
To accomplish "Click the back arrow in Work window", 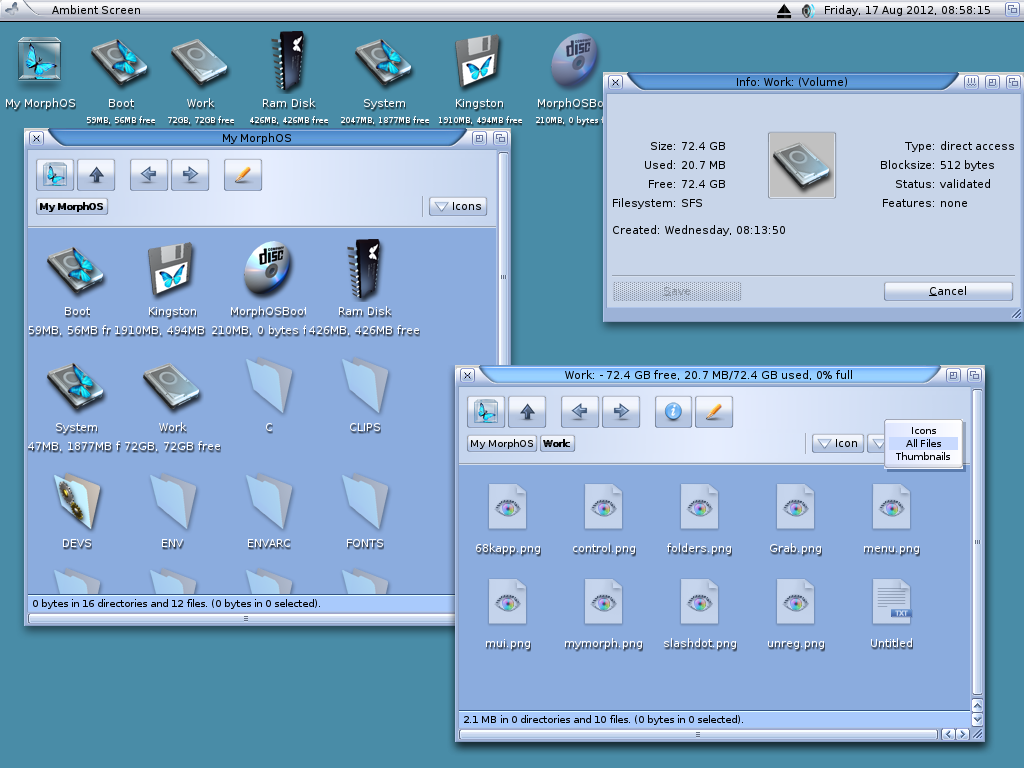I will (579, 411).
